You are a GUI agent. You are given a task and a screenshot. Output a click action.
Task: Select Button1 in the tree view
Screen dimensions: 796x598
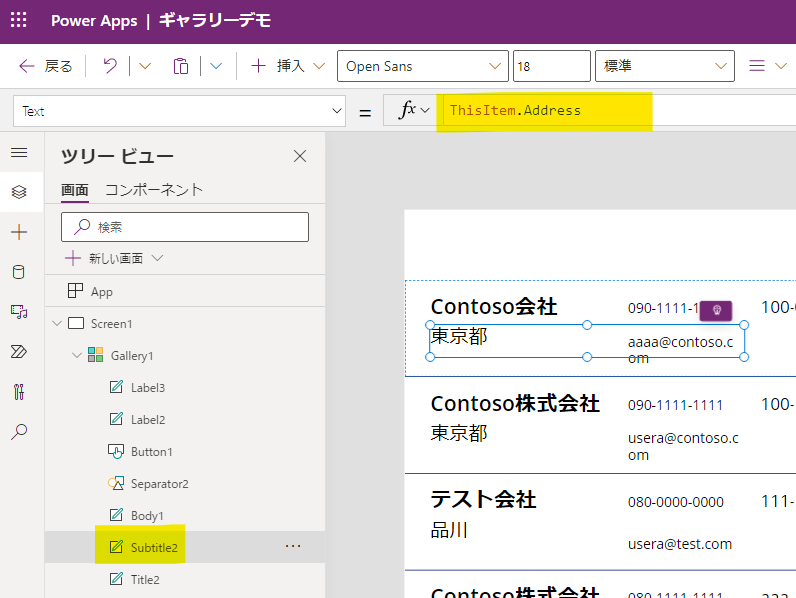pos(151,452)
